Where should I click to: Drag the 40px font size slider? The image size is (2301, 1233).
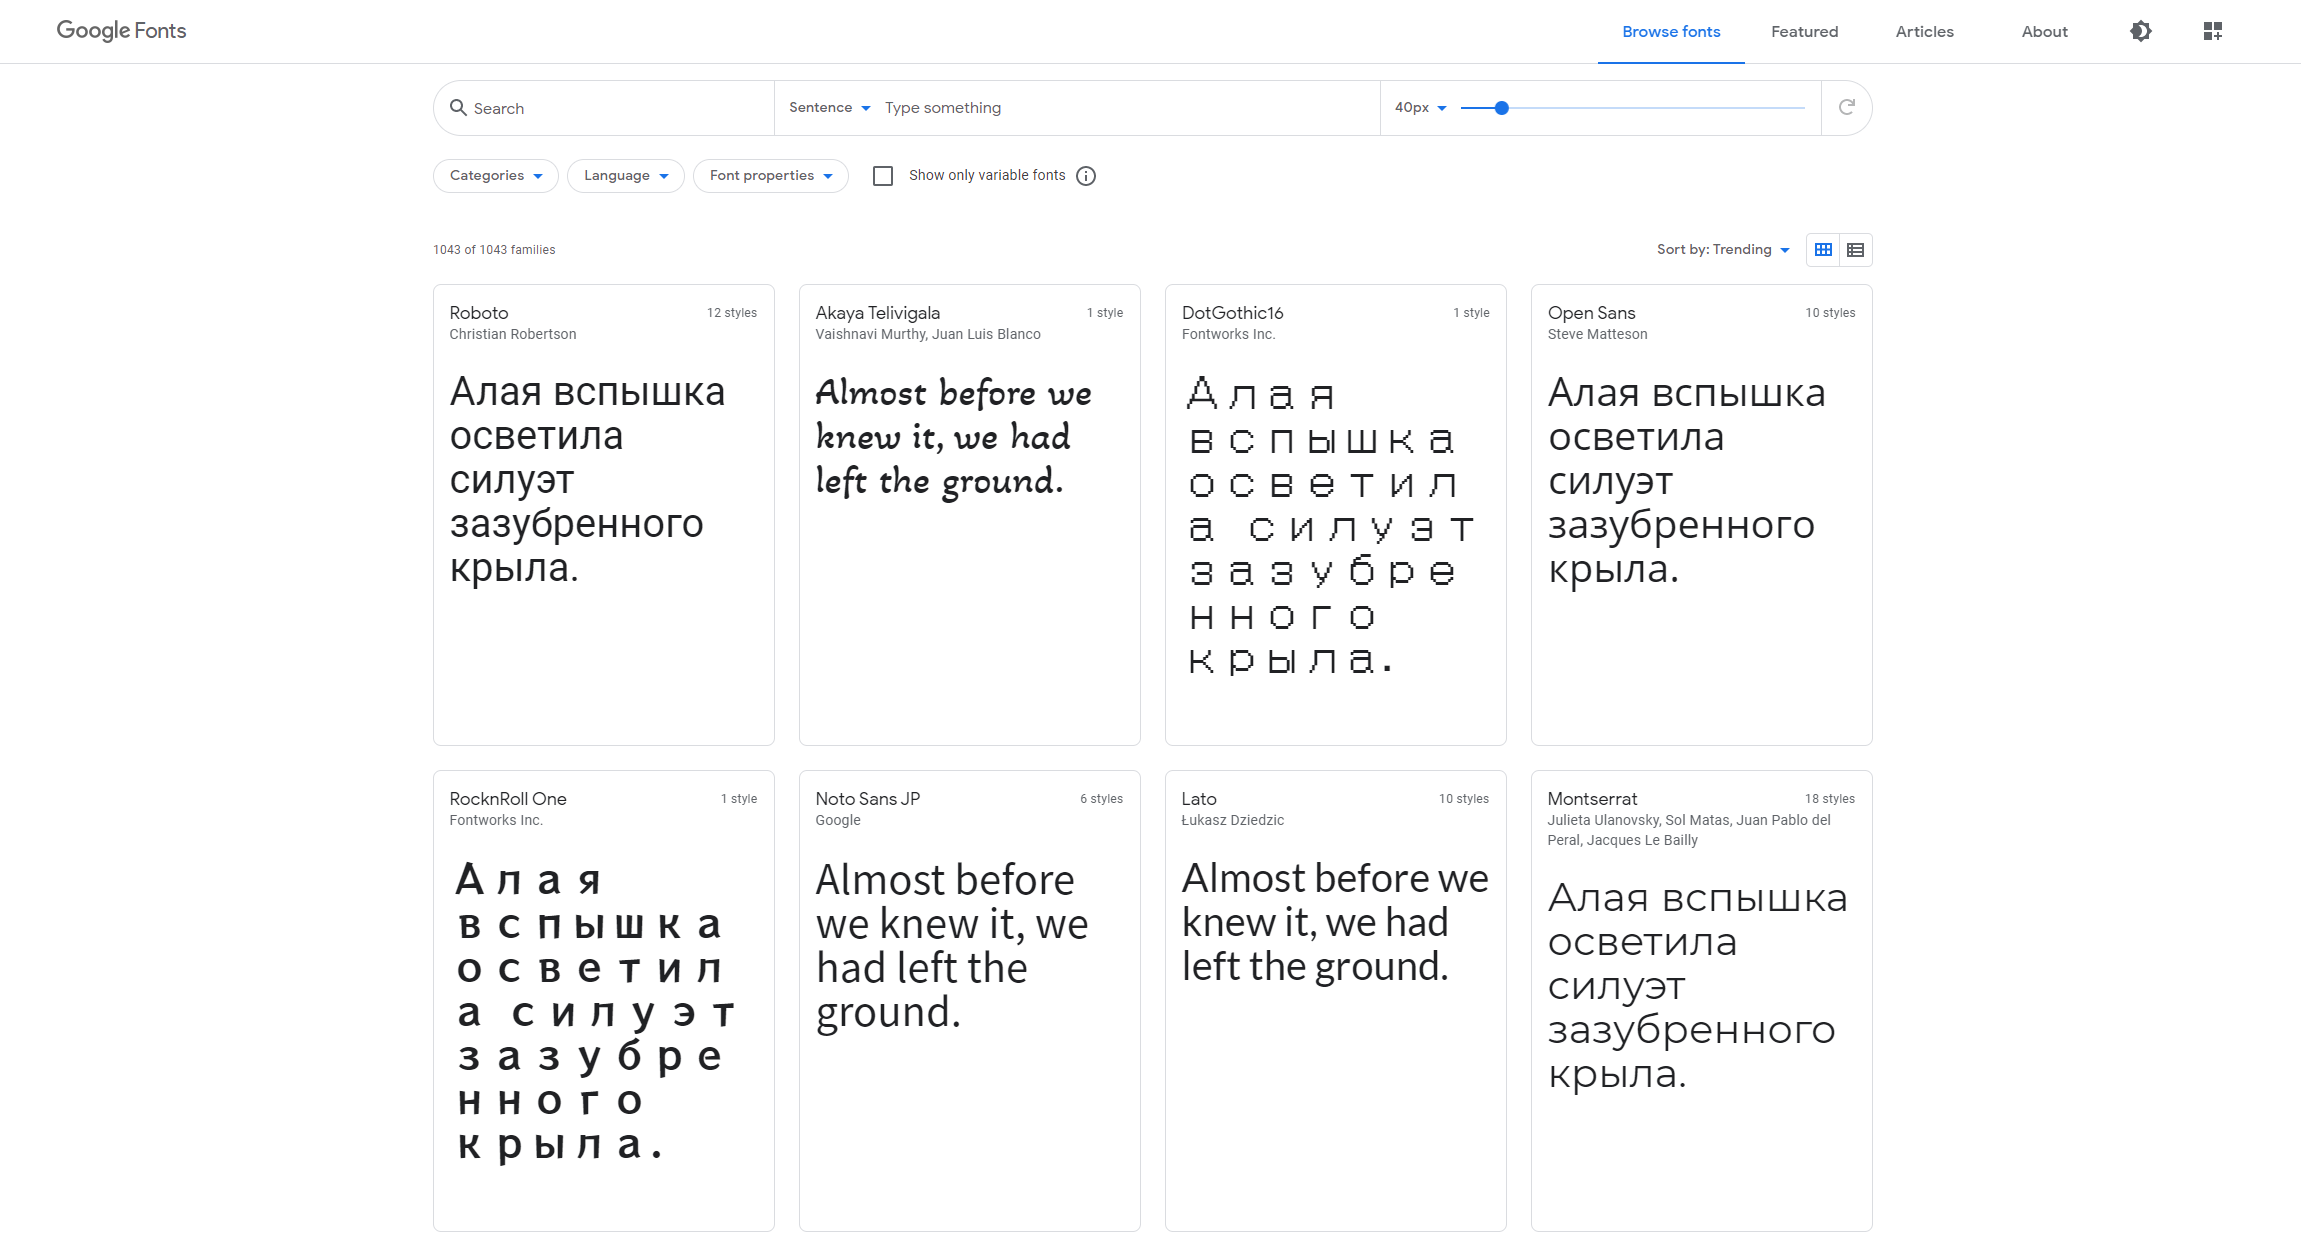[1499, 107]
